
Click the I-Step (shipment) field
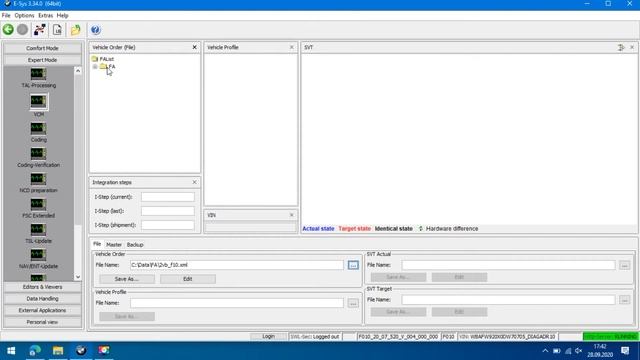pyautogui.click(x=168, y=225)
